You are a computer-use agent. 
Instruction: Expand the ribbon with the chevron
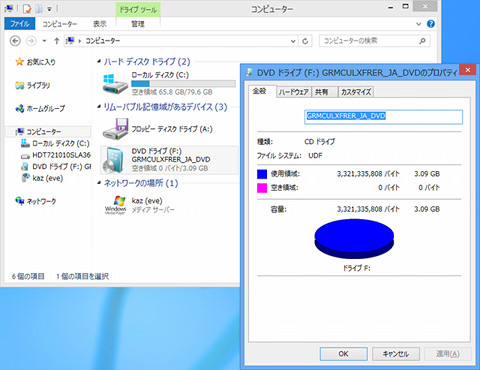coord(419,24)
